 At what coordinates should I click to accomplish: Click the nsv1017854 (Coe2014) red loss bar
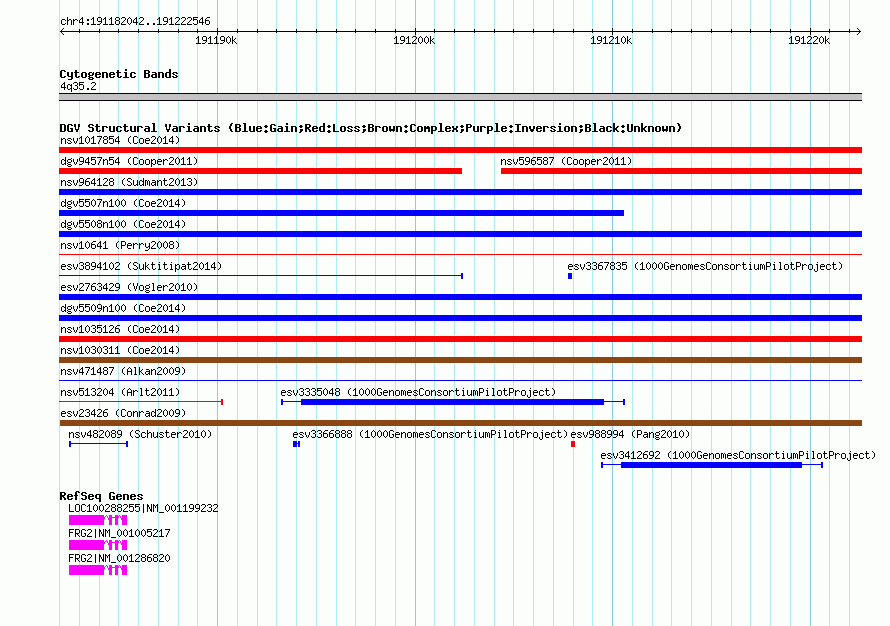(460, 150)
